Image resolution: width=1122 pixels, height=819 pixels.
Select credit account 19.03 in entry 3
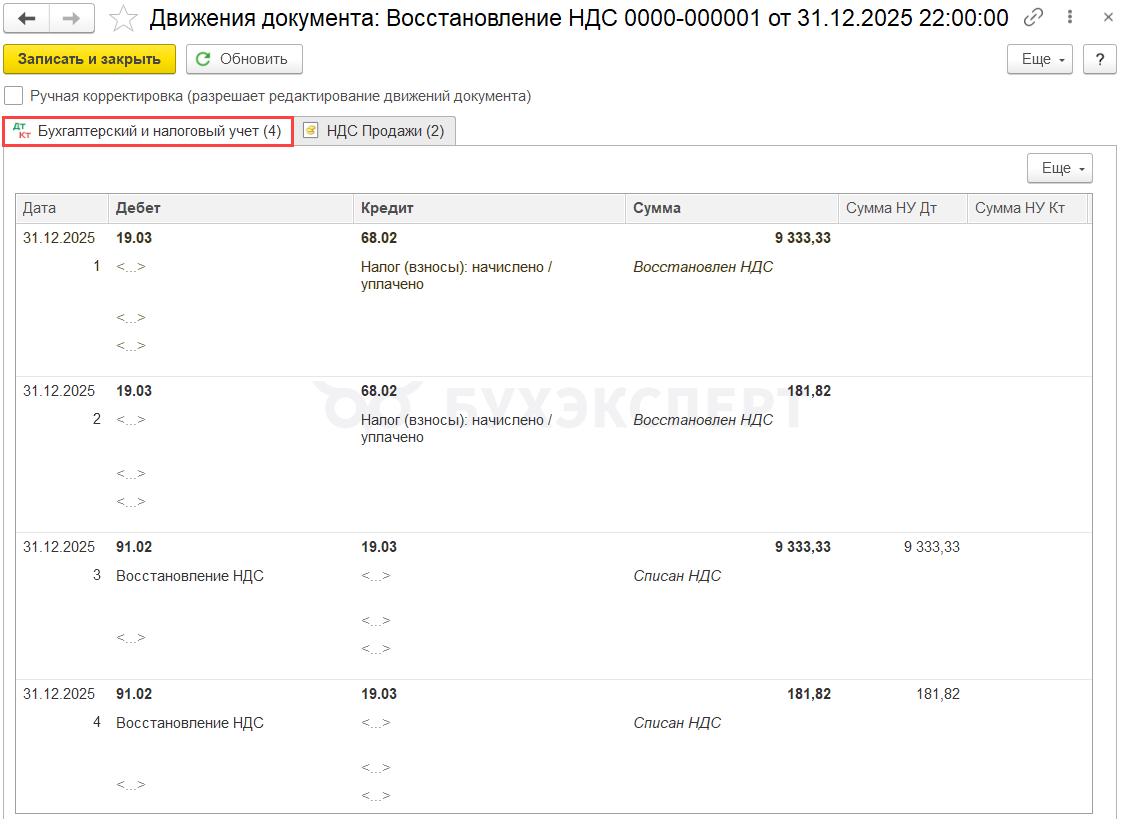(x=379, y=547)
